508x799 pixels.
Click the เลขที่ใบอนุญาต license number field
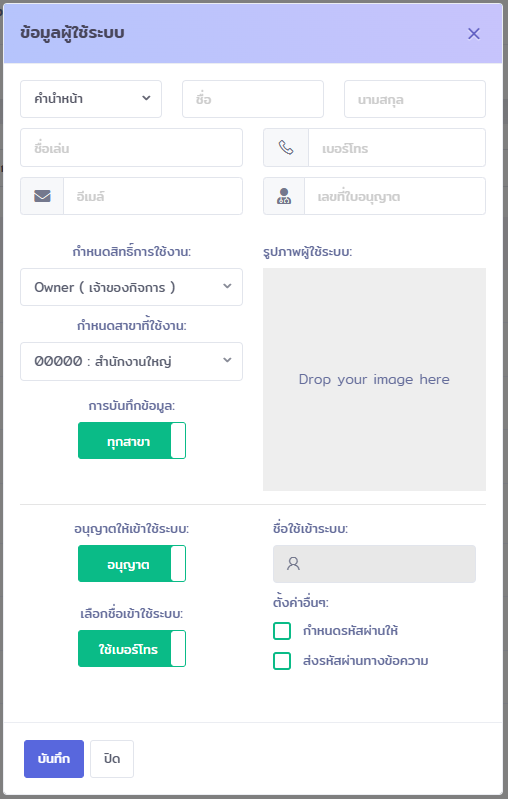pyautogui.click(x=395, y=196)
